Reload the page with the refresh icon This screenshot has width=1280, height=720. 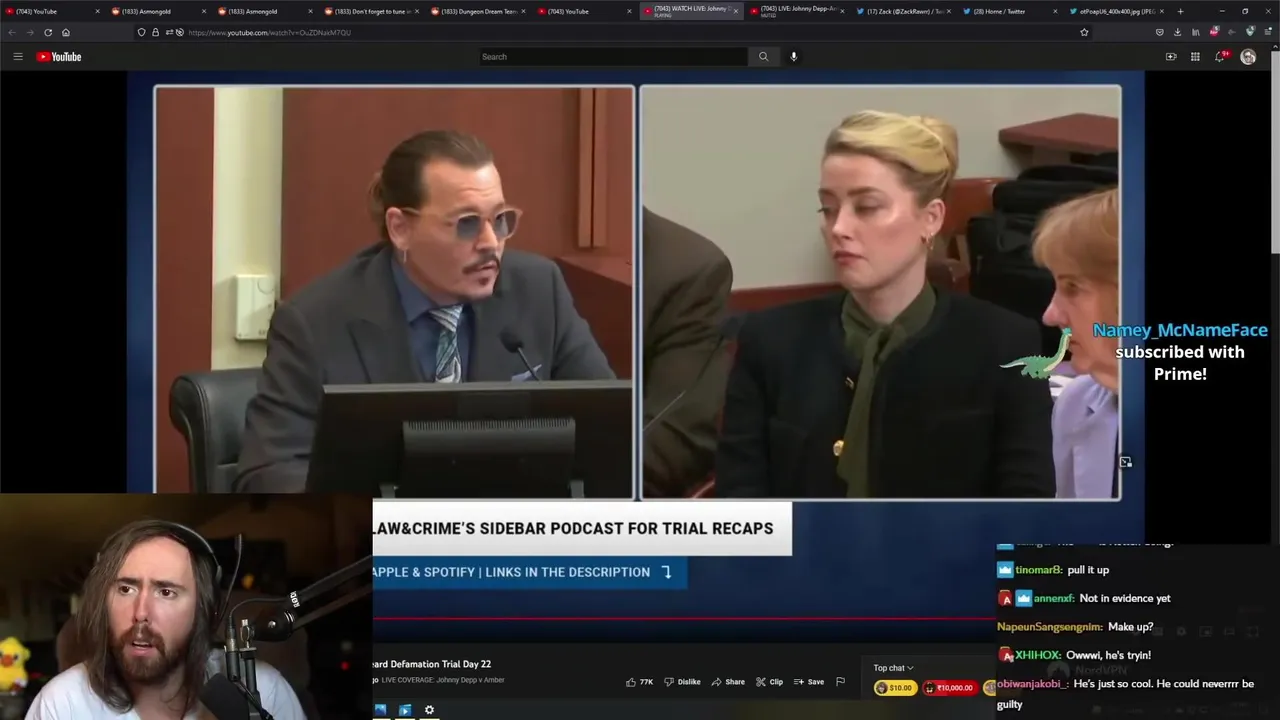click(48, 32)
